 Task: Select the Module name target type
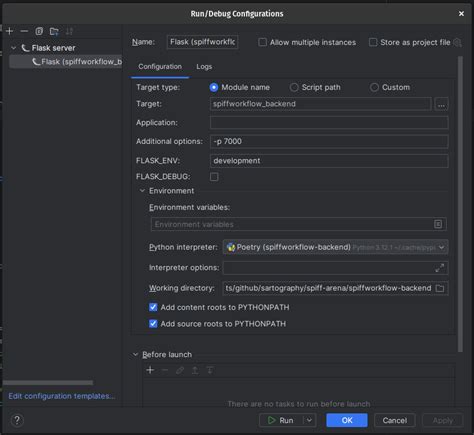214,87
